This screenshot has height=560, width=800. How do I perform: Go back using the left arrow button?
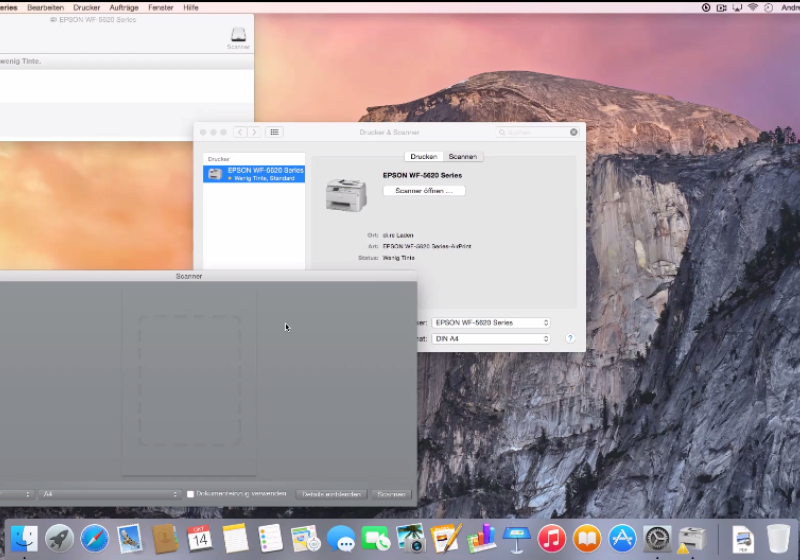(x=240, y=132)
